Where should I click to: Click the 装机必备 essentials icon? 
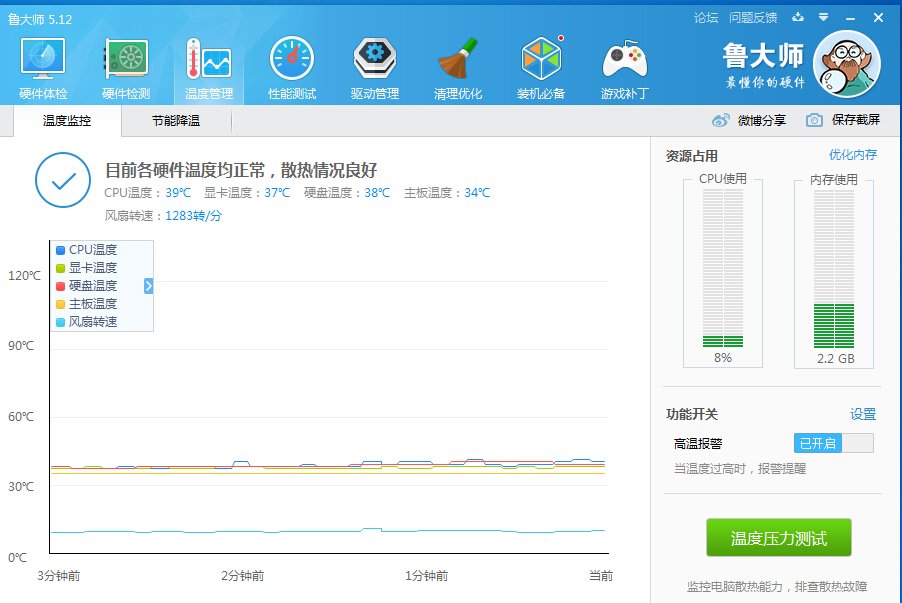tap(540, 65)
